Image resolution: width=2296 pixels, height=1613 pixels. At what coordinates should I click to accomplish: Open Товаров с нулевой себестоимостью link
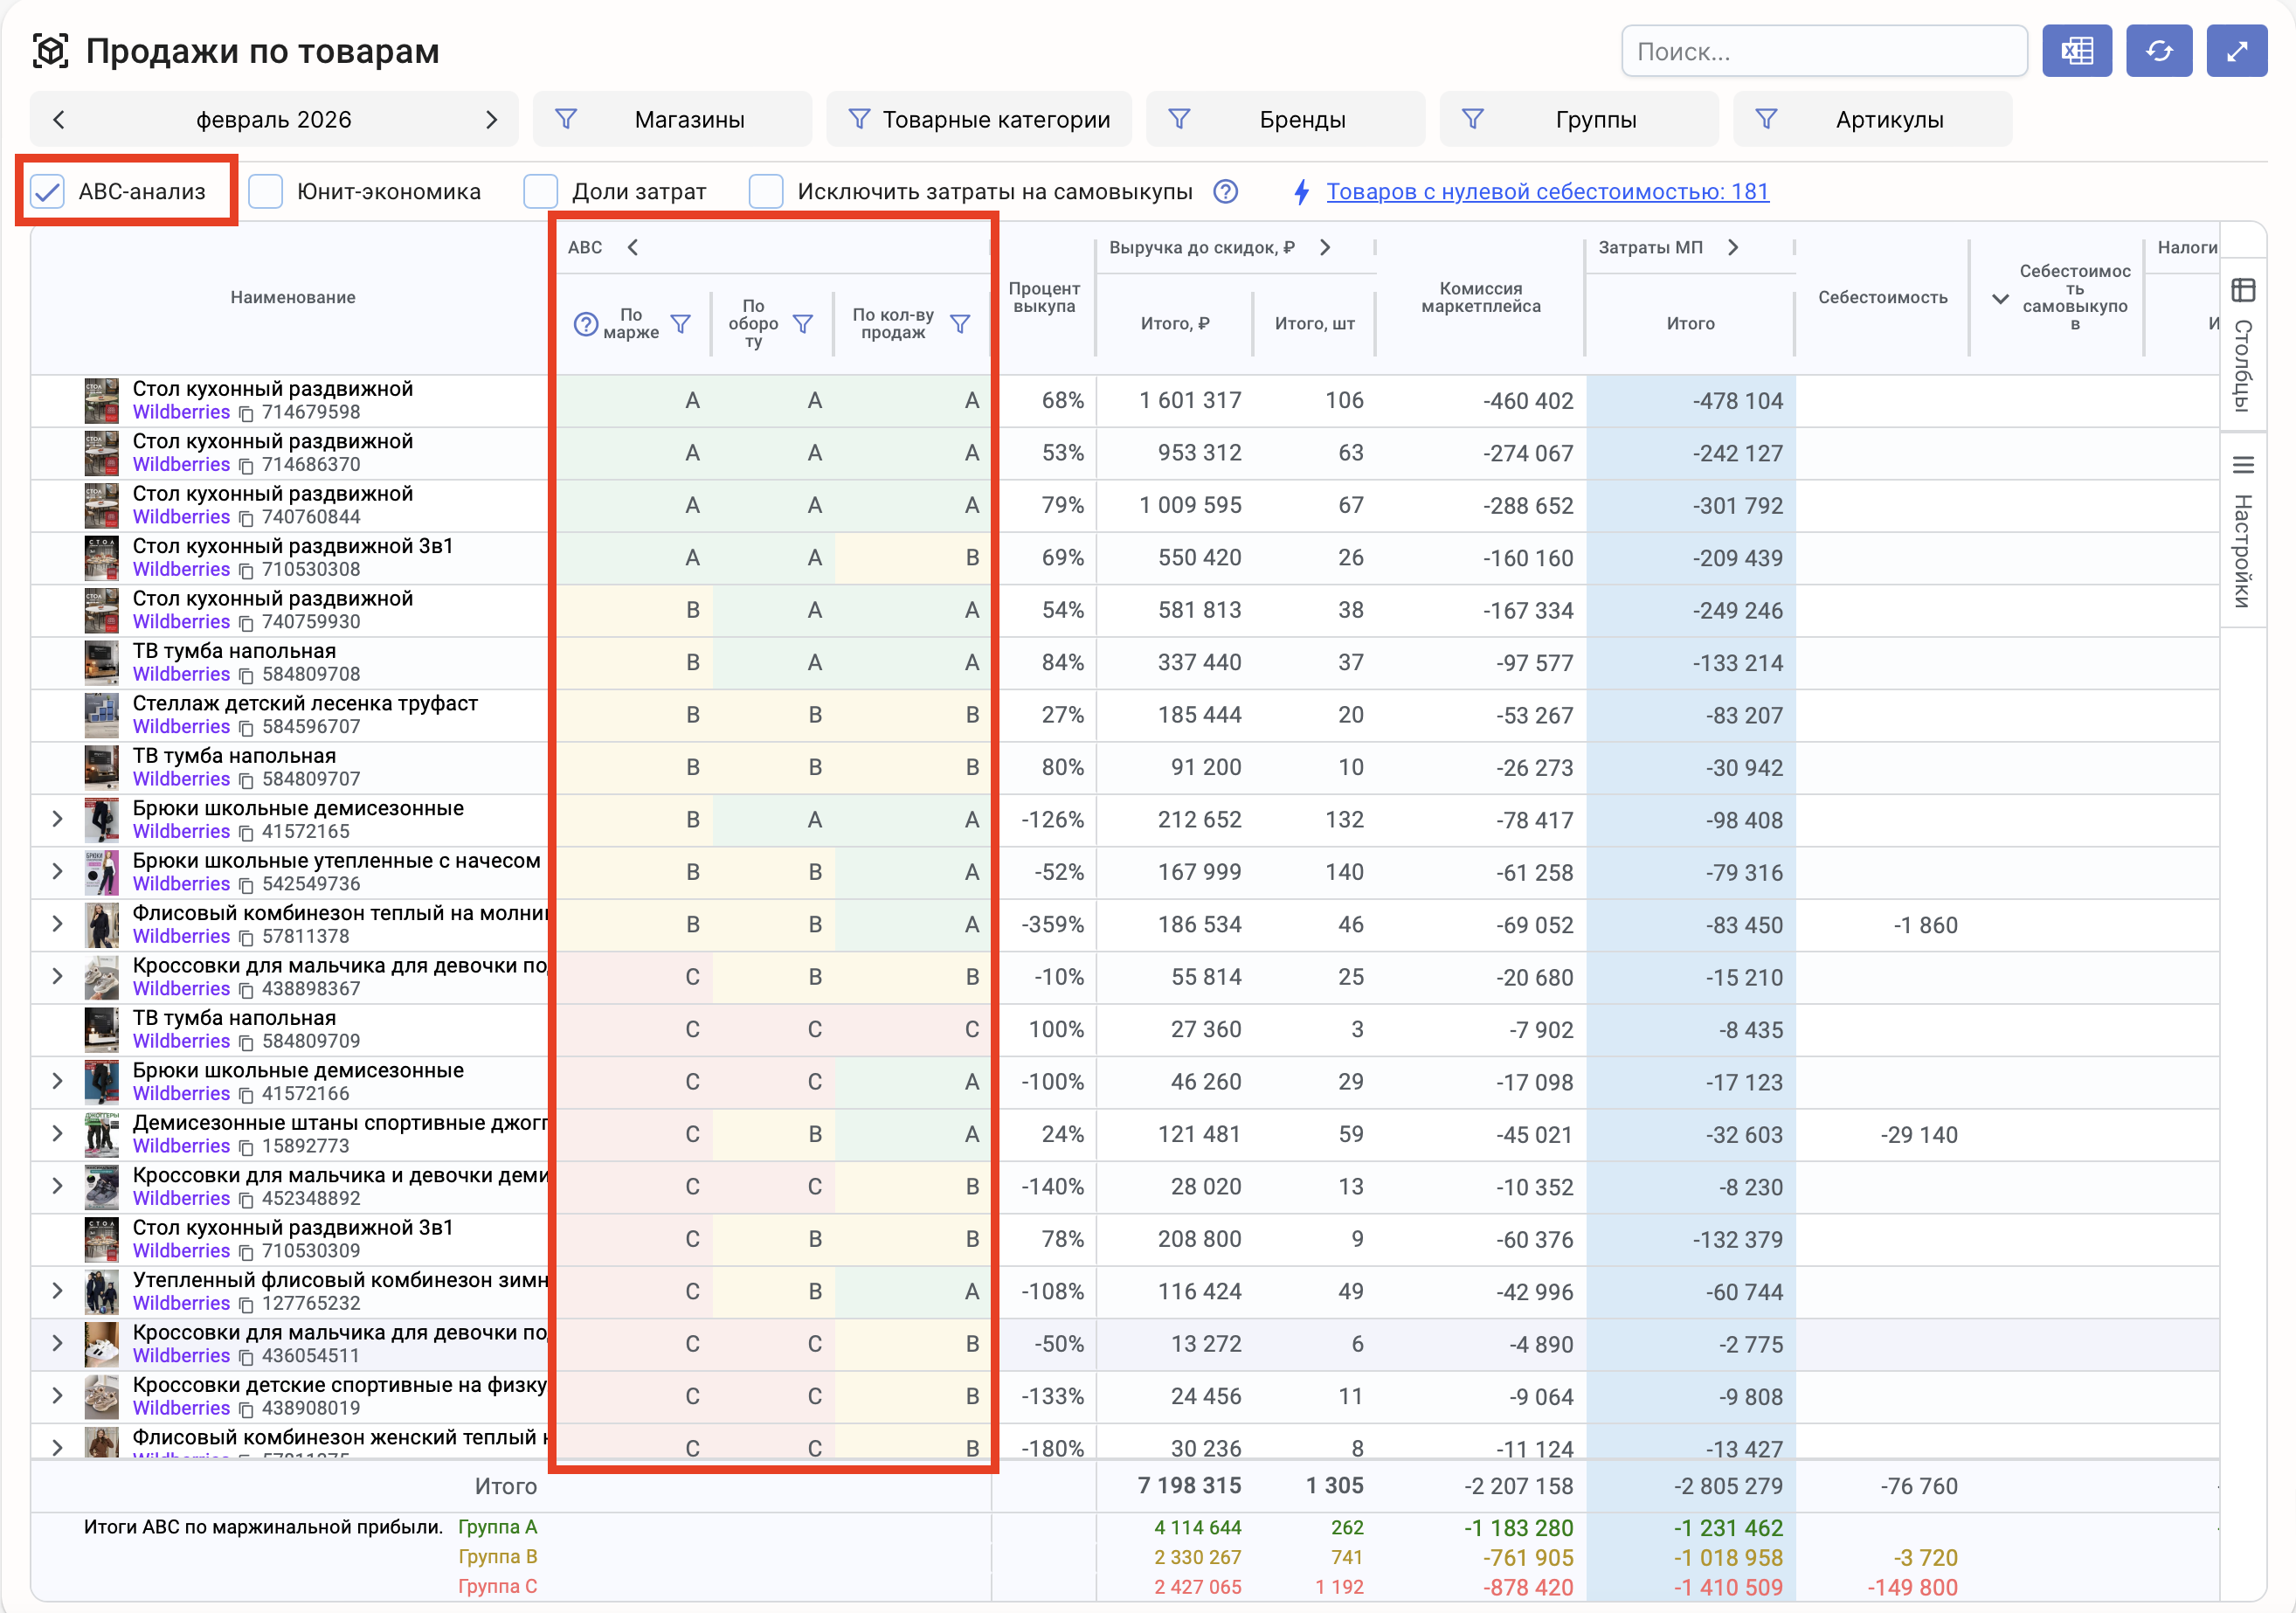coord(1546,191)
